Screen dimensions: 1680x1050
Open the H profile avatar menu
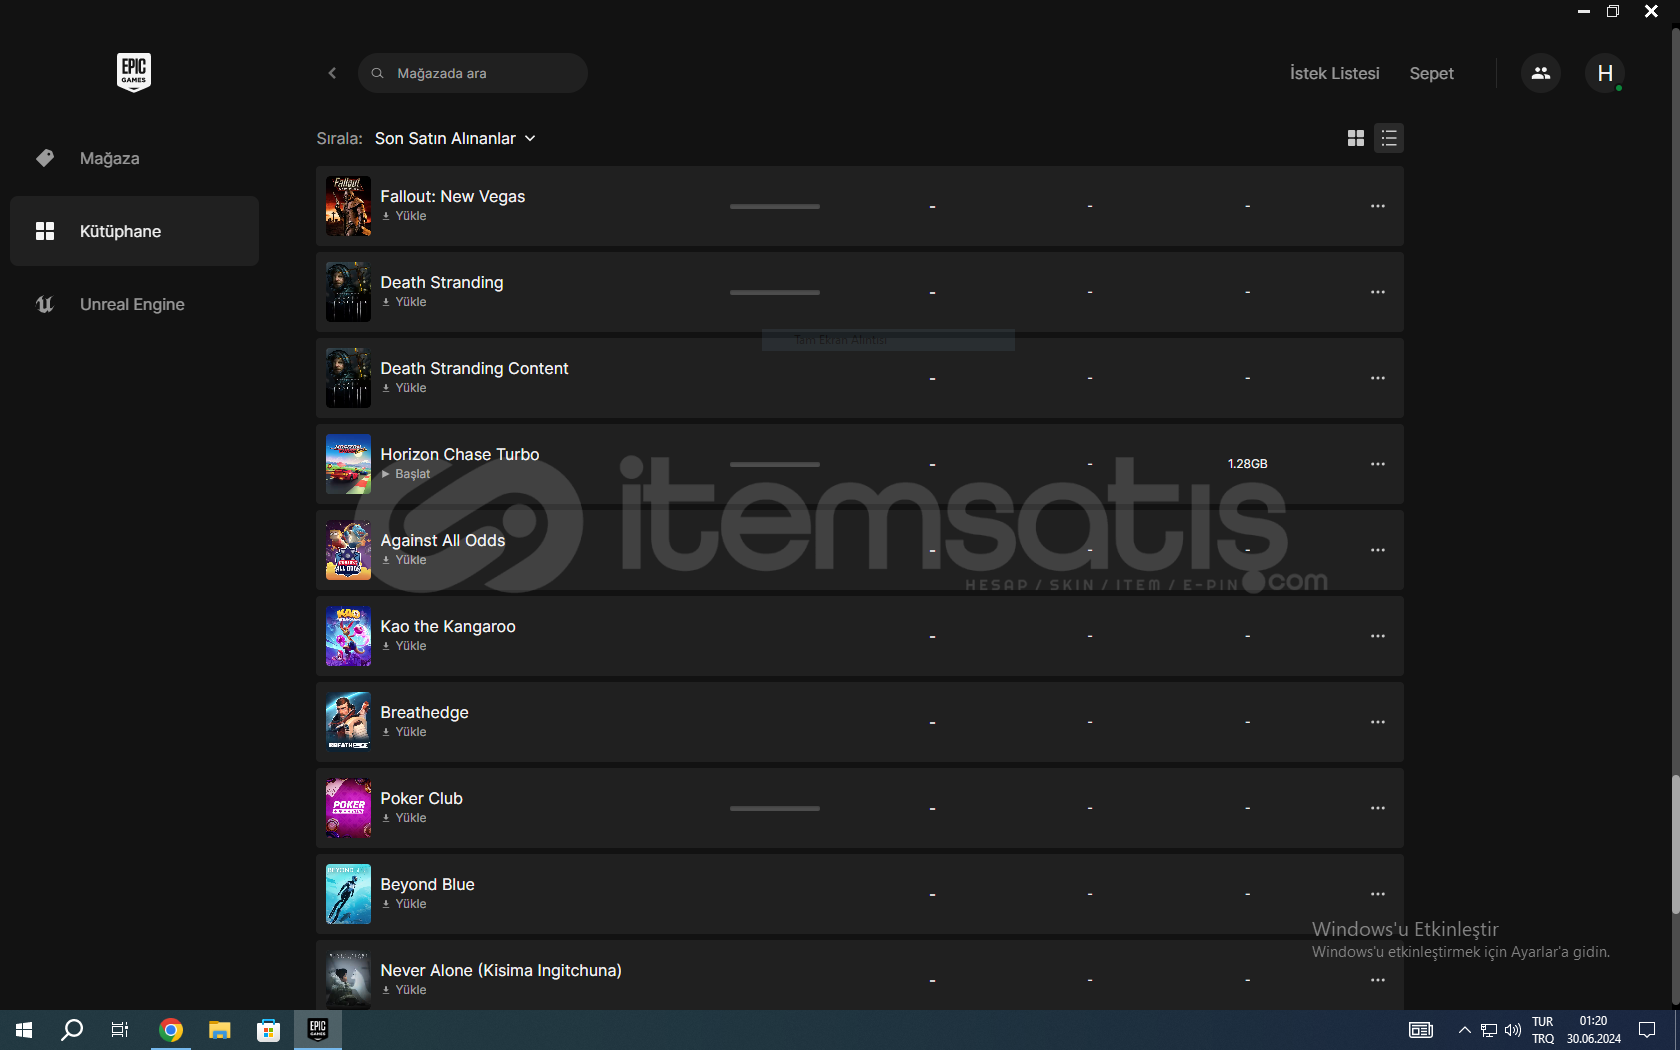1605,73
